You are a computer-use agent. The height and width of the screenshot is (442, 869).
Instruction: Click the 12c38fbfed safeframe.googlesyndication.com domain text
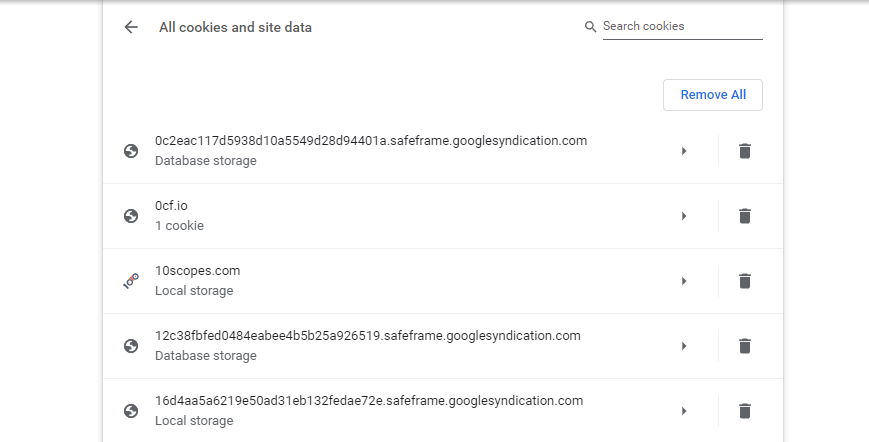[367, 336]
